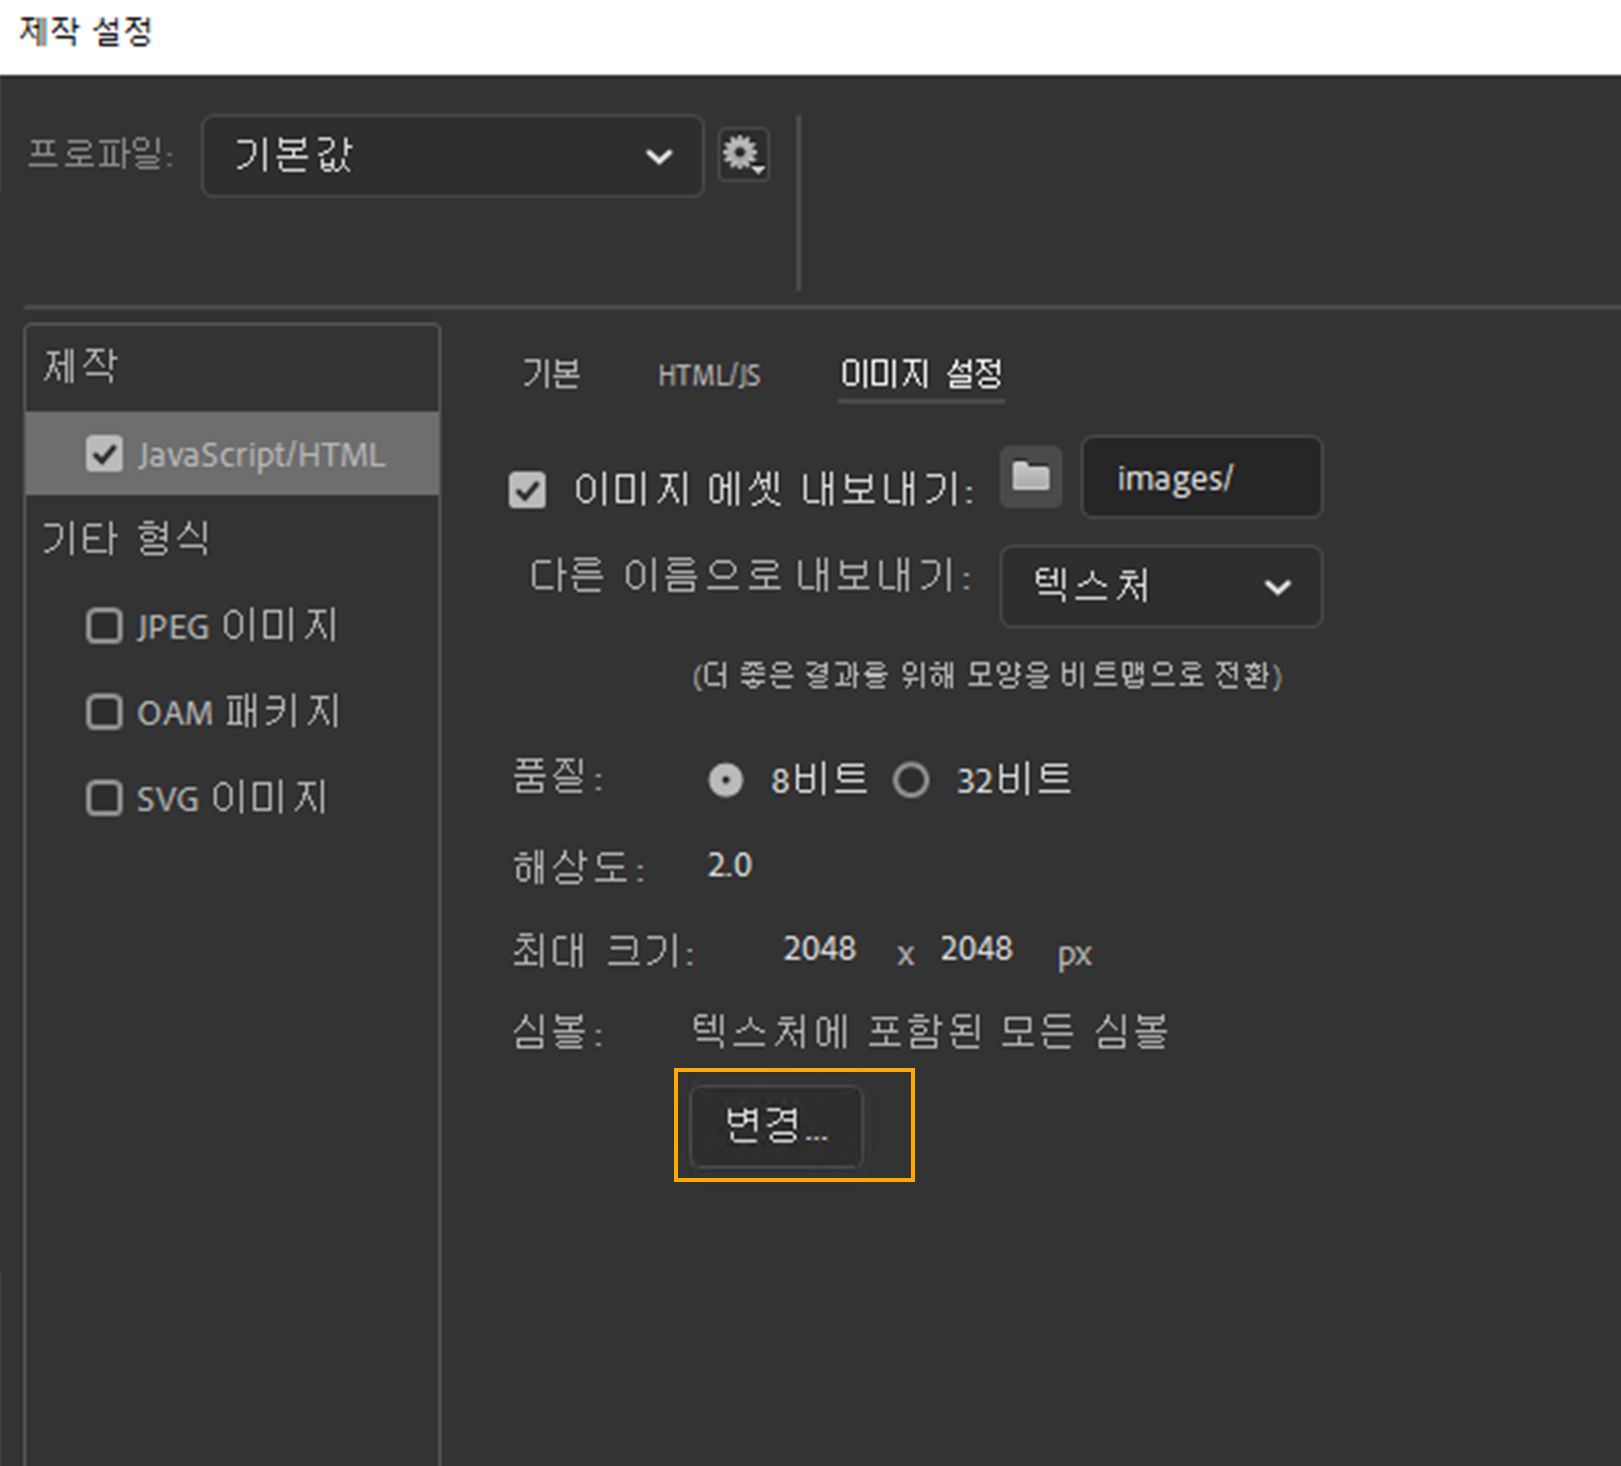Switch to the HTML/JS tab
The image size is (1621, 1466).
pos(709,375)
